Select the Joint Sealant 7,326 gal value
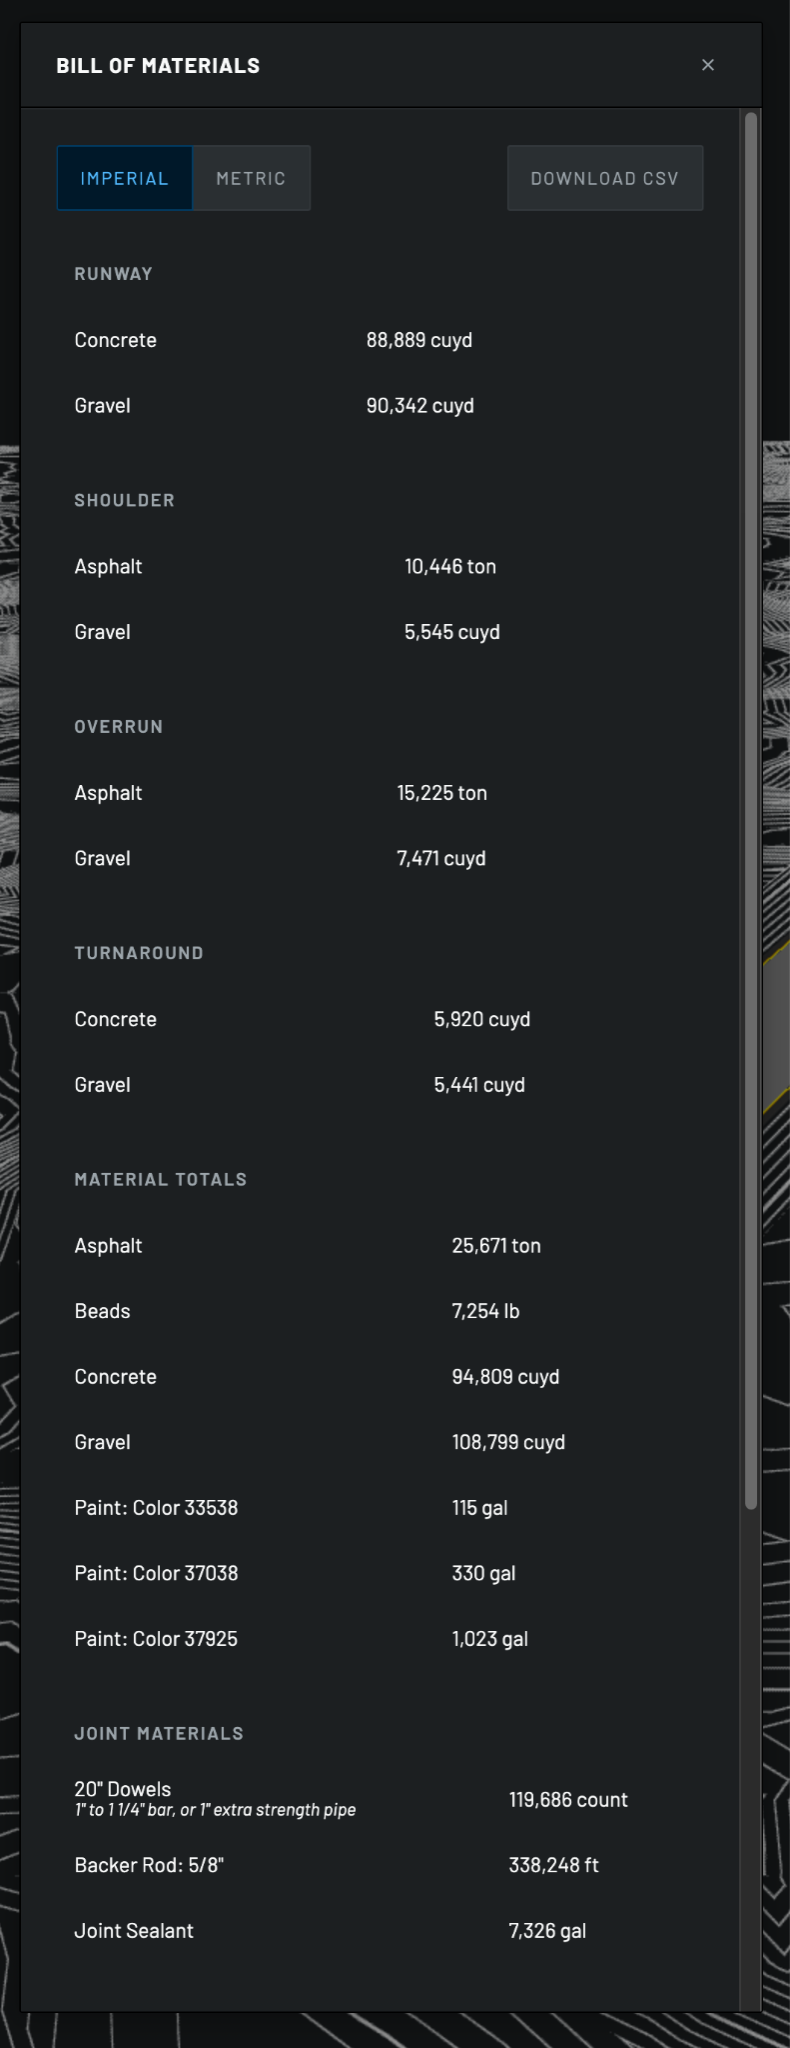Screen dimensions: 790x2048 [547, 1930]
